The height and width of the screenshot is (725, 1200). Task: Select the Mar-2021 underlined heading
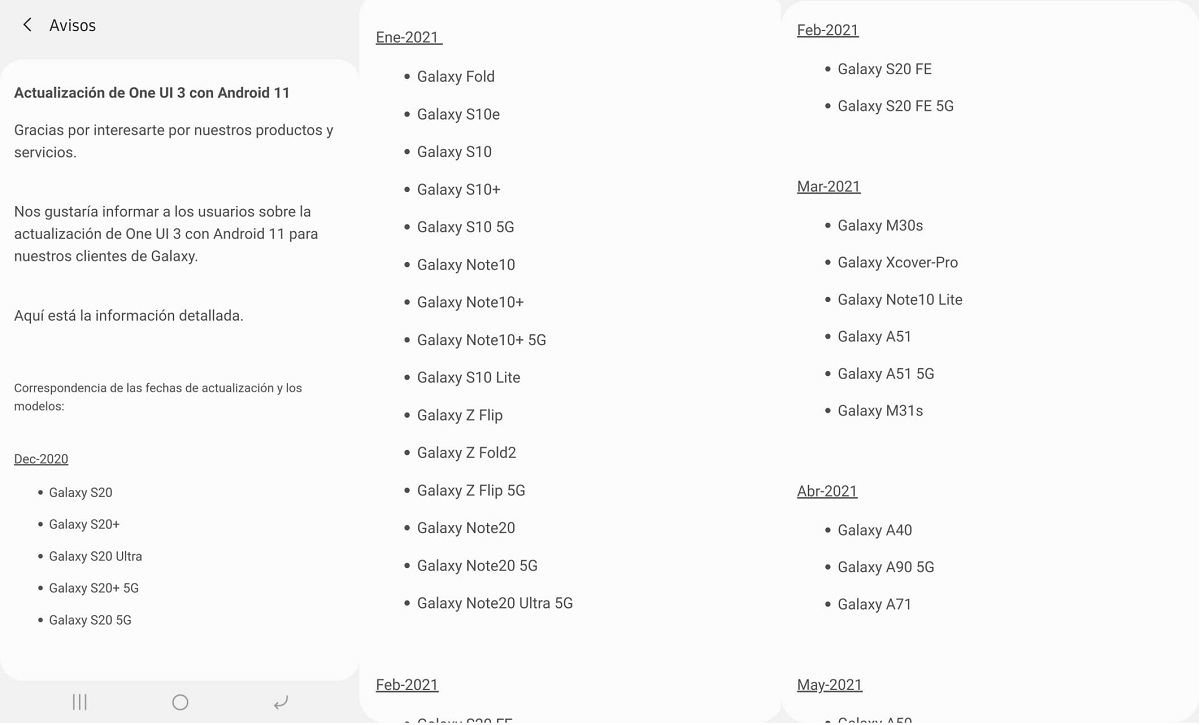[x=828, y=186]
